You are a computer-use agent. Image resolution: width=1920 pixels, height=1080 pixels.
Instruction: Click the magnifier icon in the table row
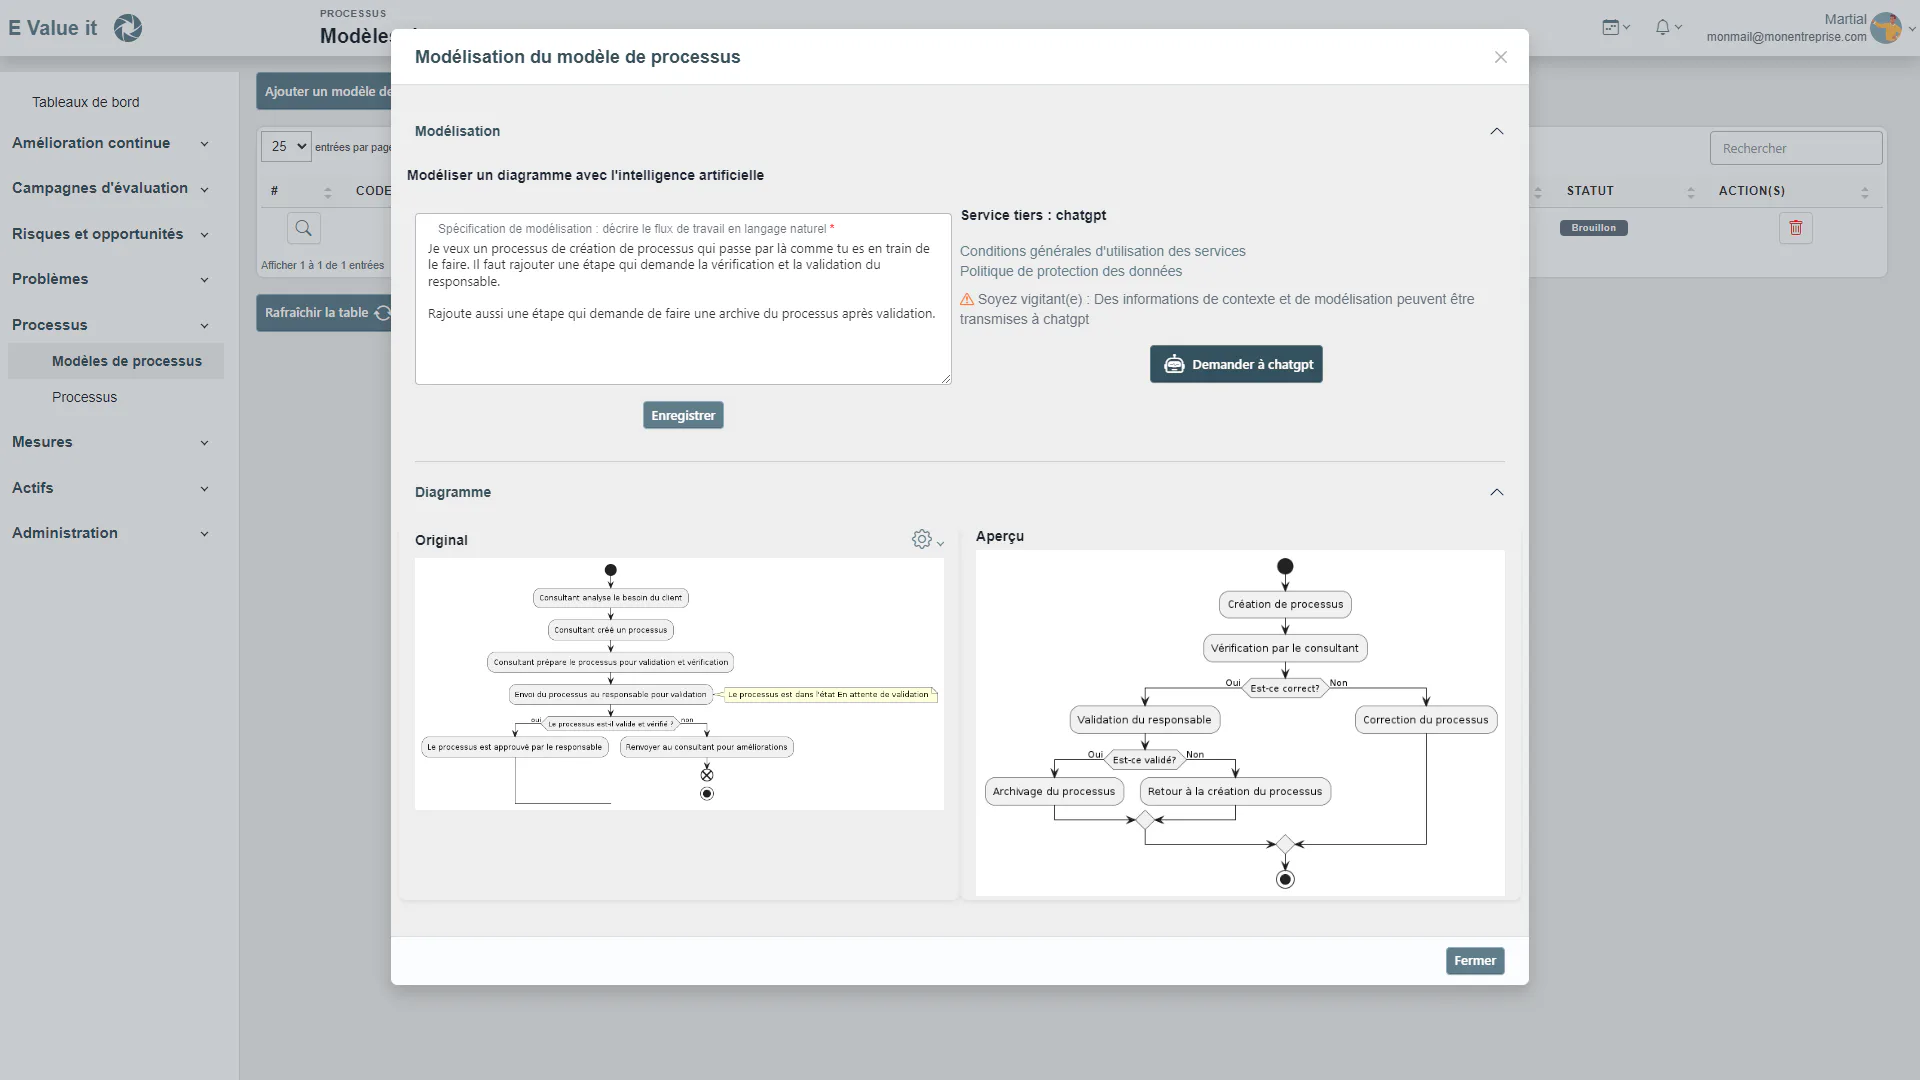304,228
